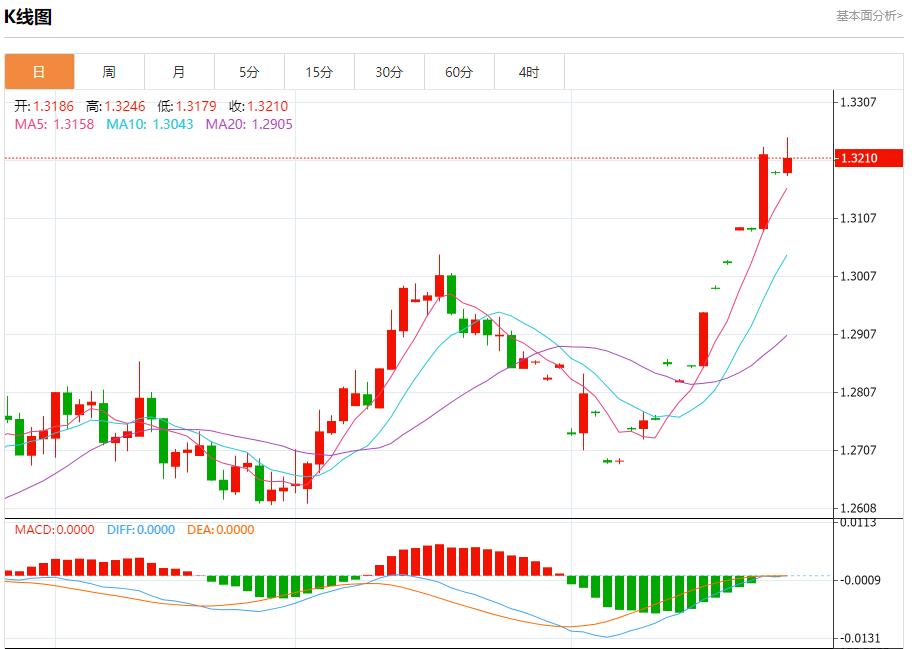Switch to the 月 monthly tab
912x649 pixels.
[x=179, y=72]
